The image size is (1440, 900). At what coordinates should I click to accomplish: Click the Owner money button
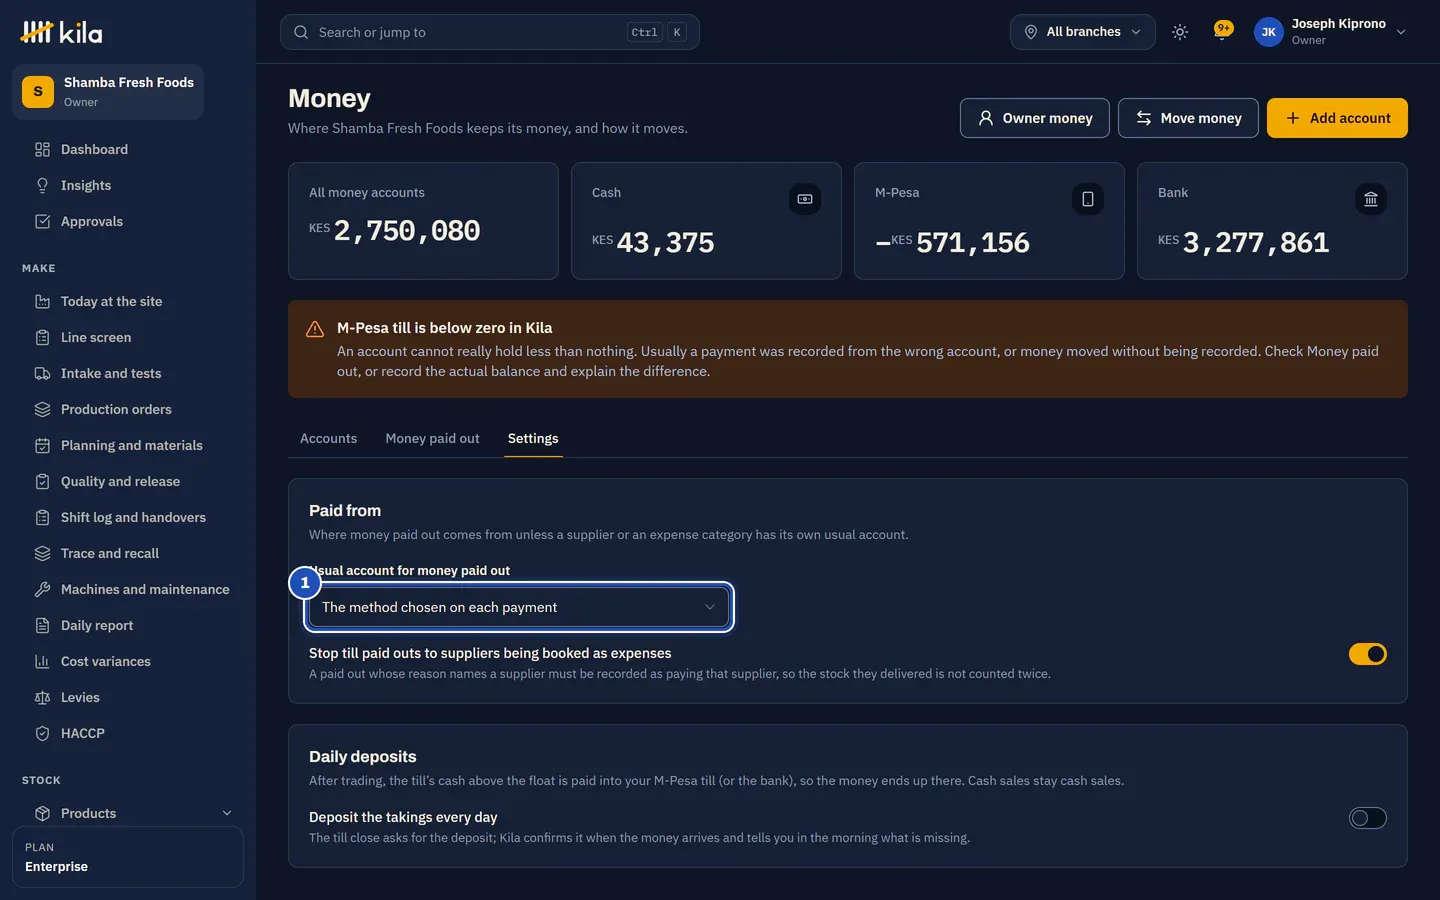(x=1034, y=118)
